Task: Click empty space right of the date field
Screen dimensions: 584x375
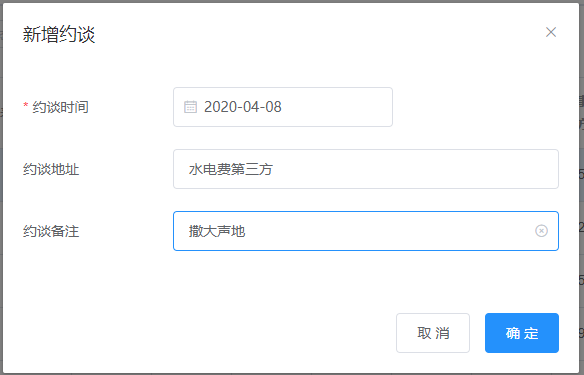Action: [x=477, y=107]
